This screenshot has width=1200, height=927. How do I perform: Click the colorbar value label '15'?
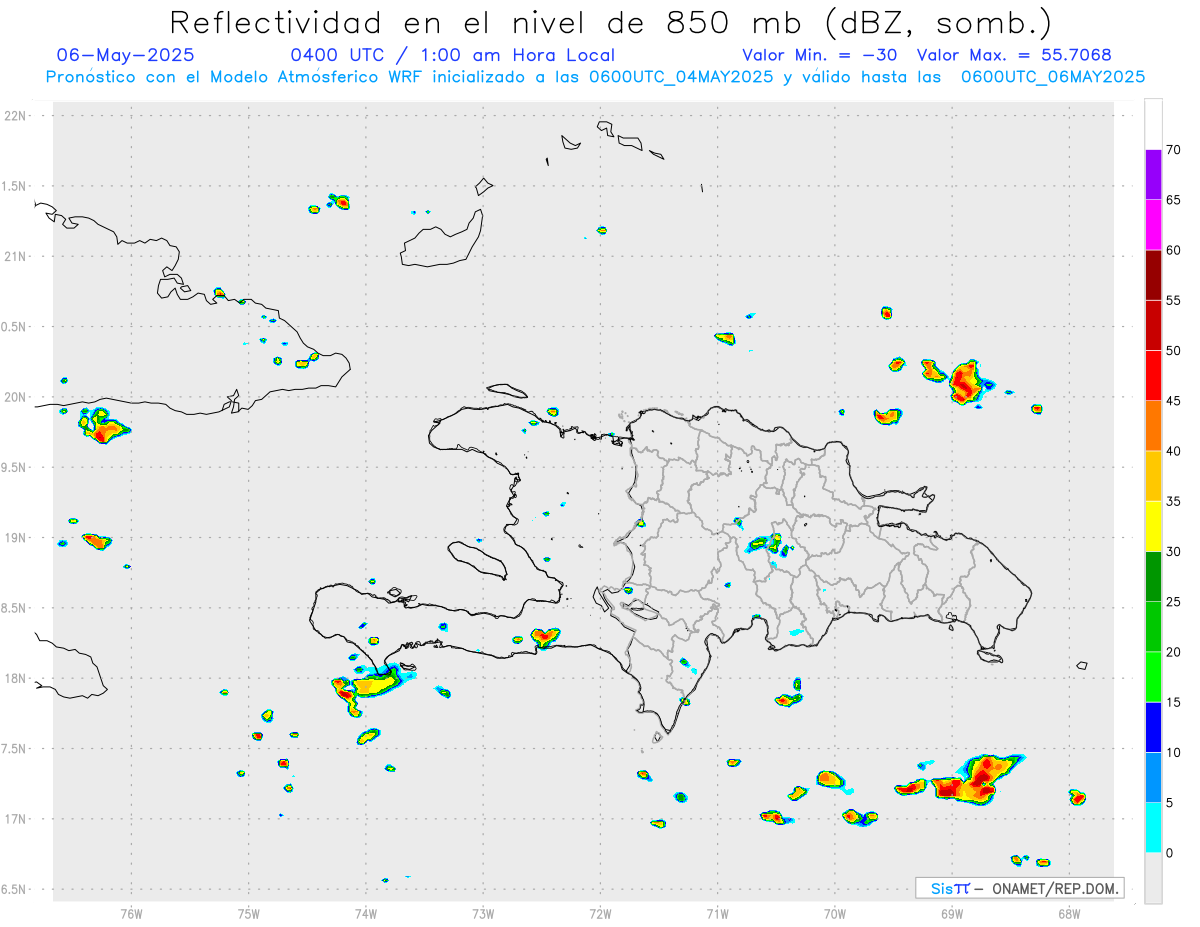pyautogui.click(x=1173, y=703)
